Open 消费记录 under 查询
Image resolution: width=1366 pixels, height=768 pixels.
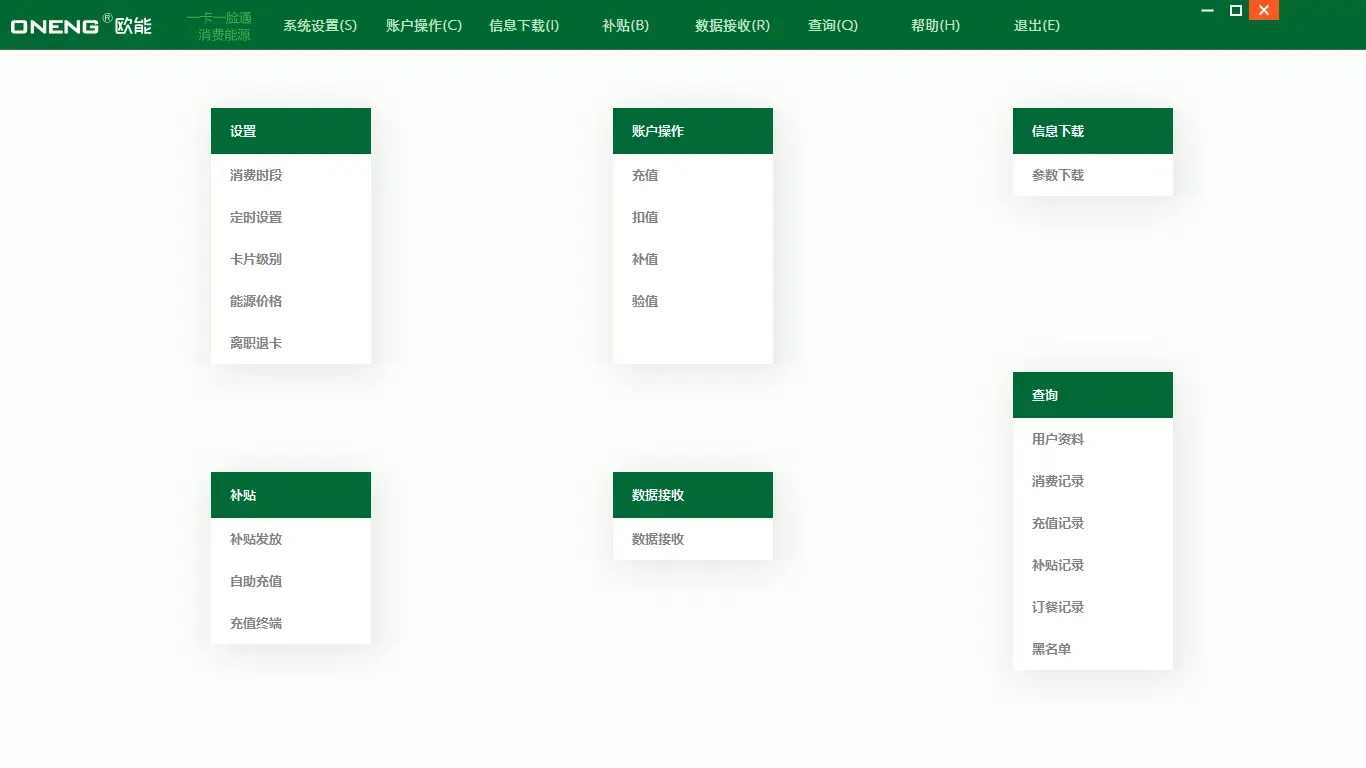coord(1057,481)
